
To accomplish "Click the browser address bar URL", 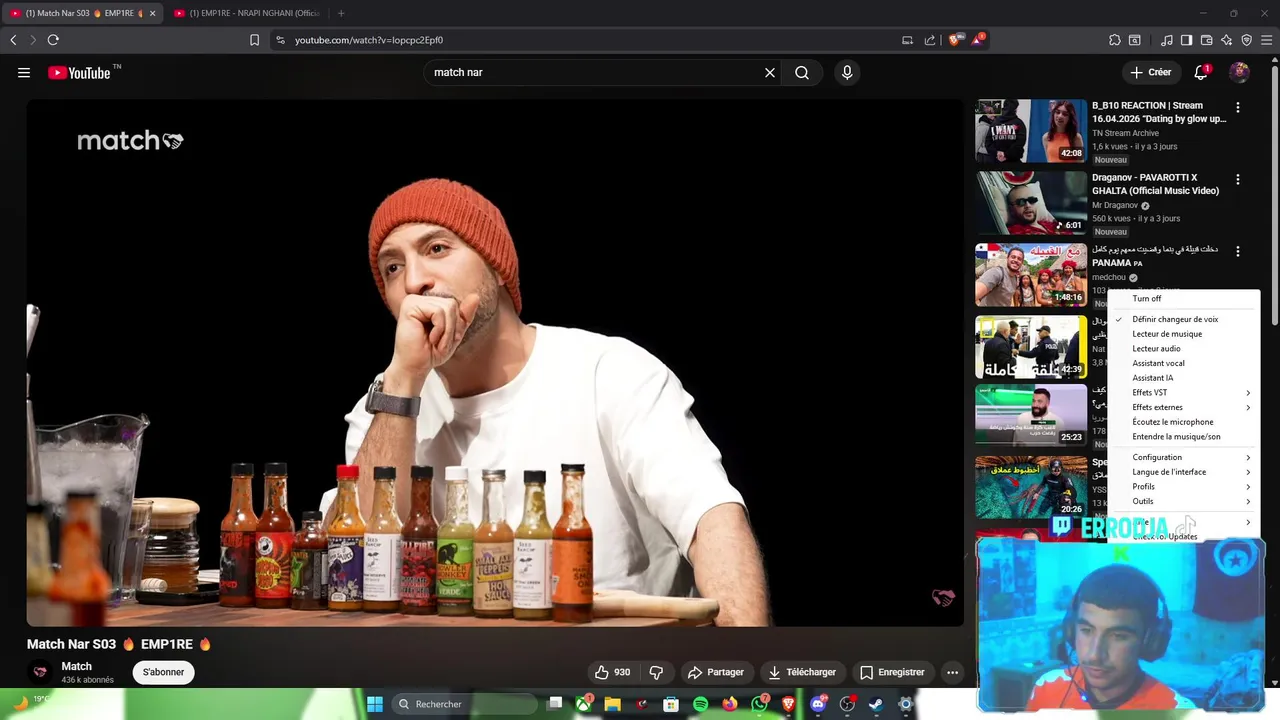I will tap(369, 40).
